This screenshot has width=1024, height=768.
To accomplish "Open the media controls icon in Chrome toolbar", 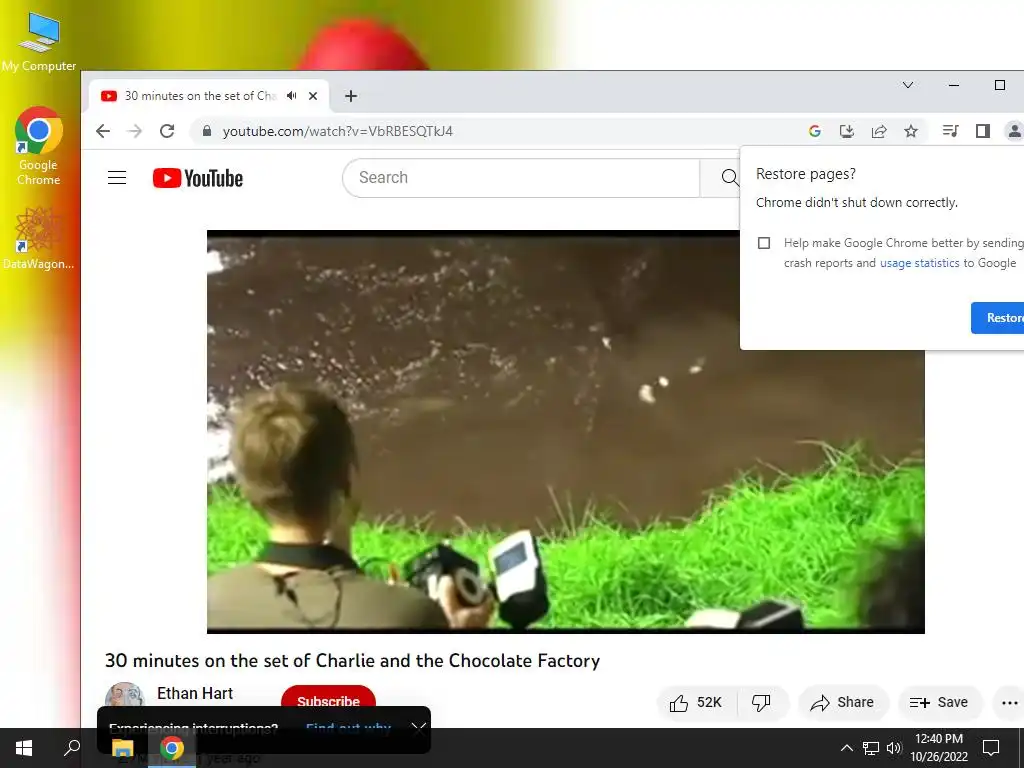I will (950, 131).
